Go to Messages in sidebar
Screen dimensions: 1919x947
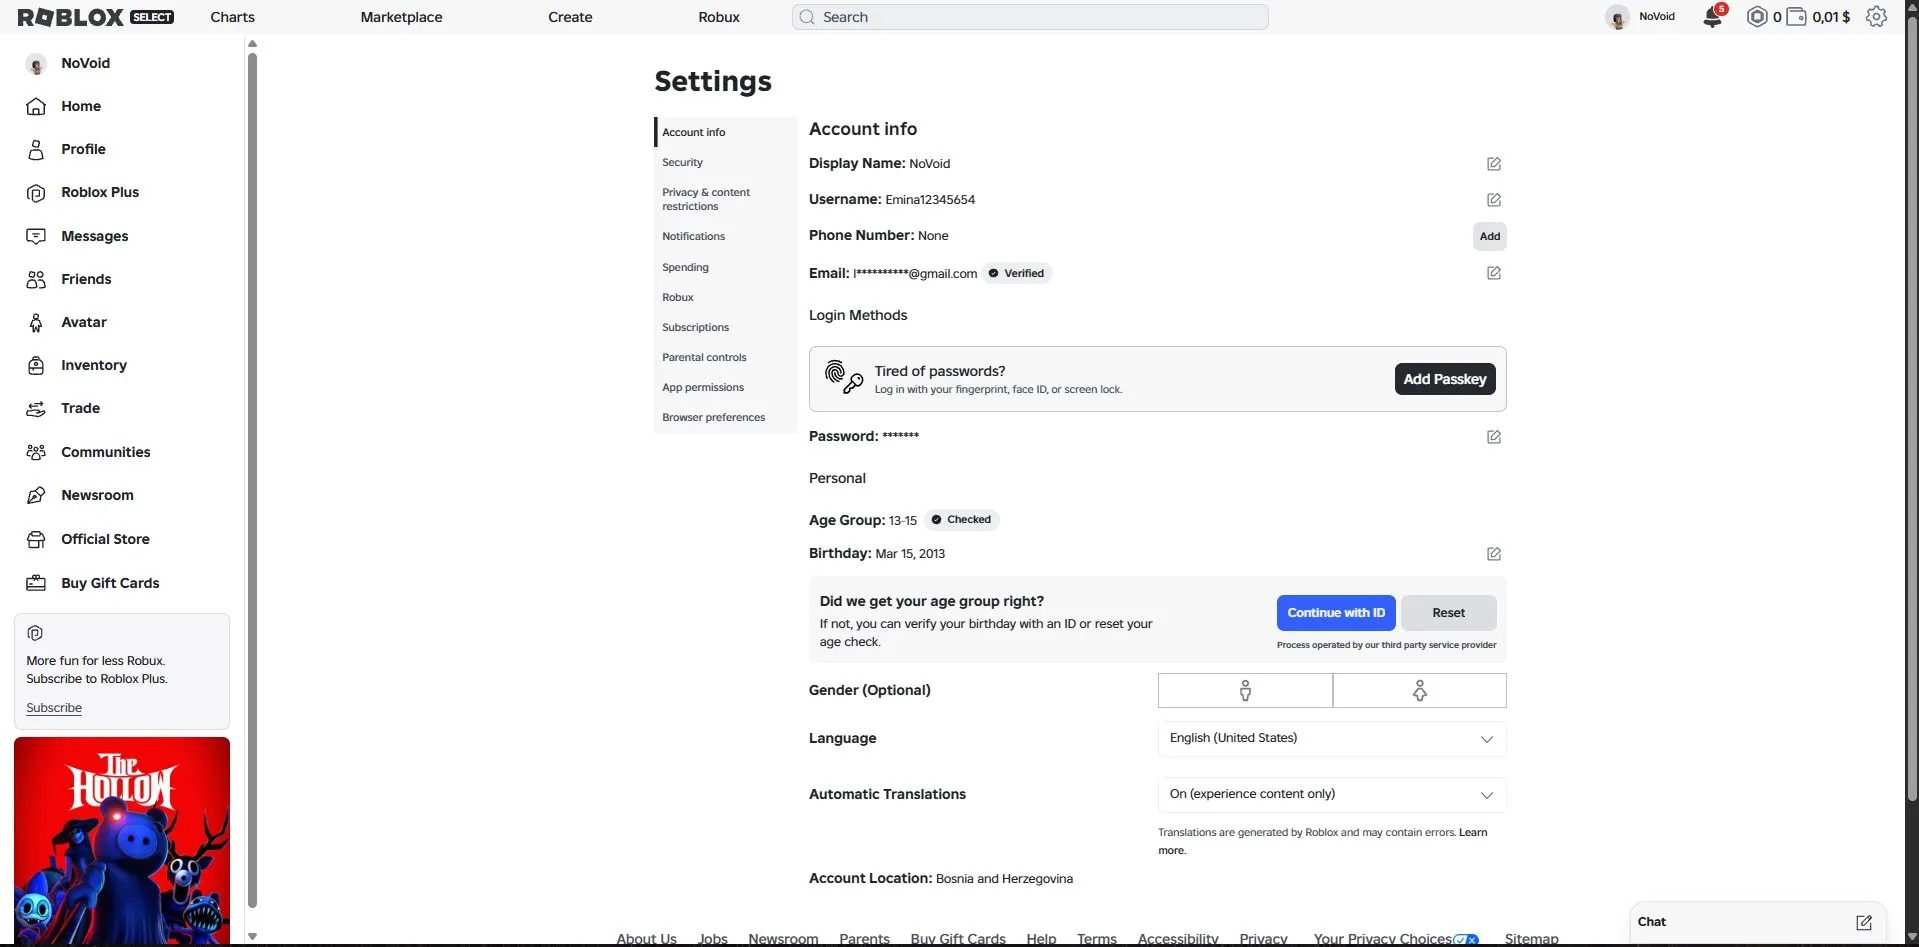click(x=95, y=236)
